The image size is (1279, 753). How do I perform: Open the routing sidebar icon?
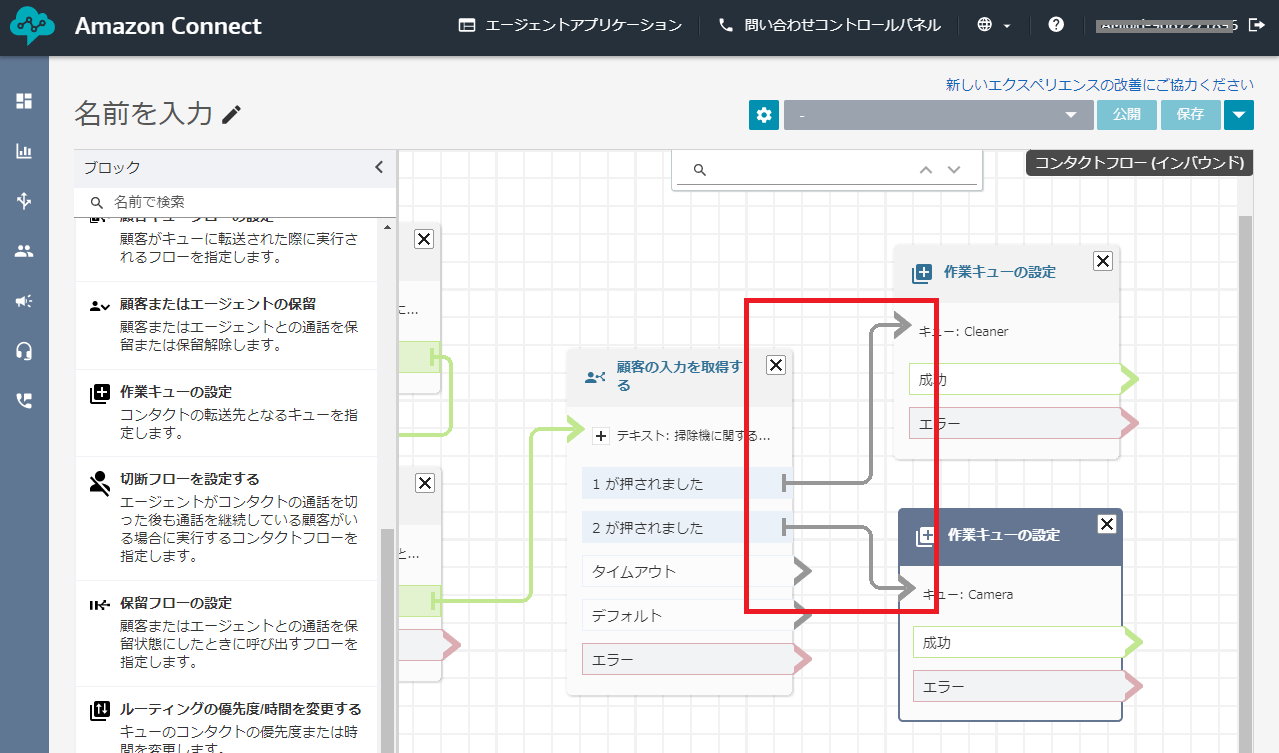tap(24, 201)
